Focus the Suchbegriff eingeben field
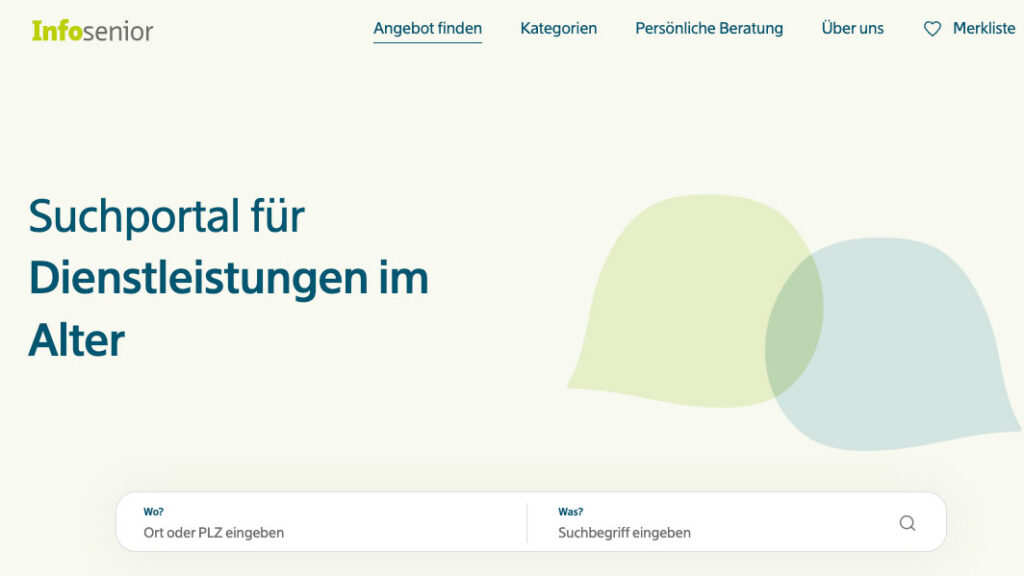Screen dimensions: 1024x576 (624, 532)
